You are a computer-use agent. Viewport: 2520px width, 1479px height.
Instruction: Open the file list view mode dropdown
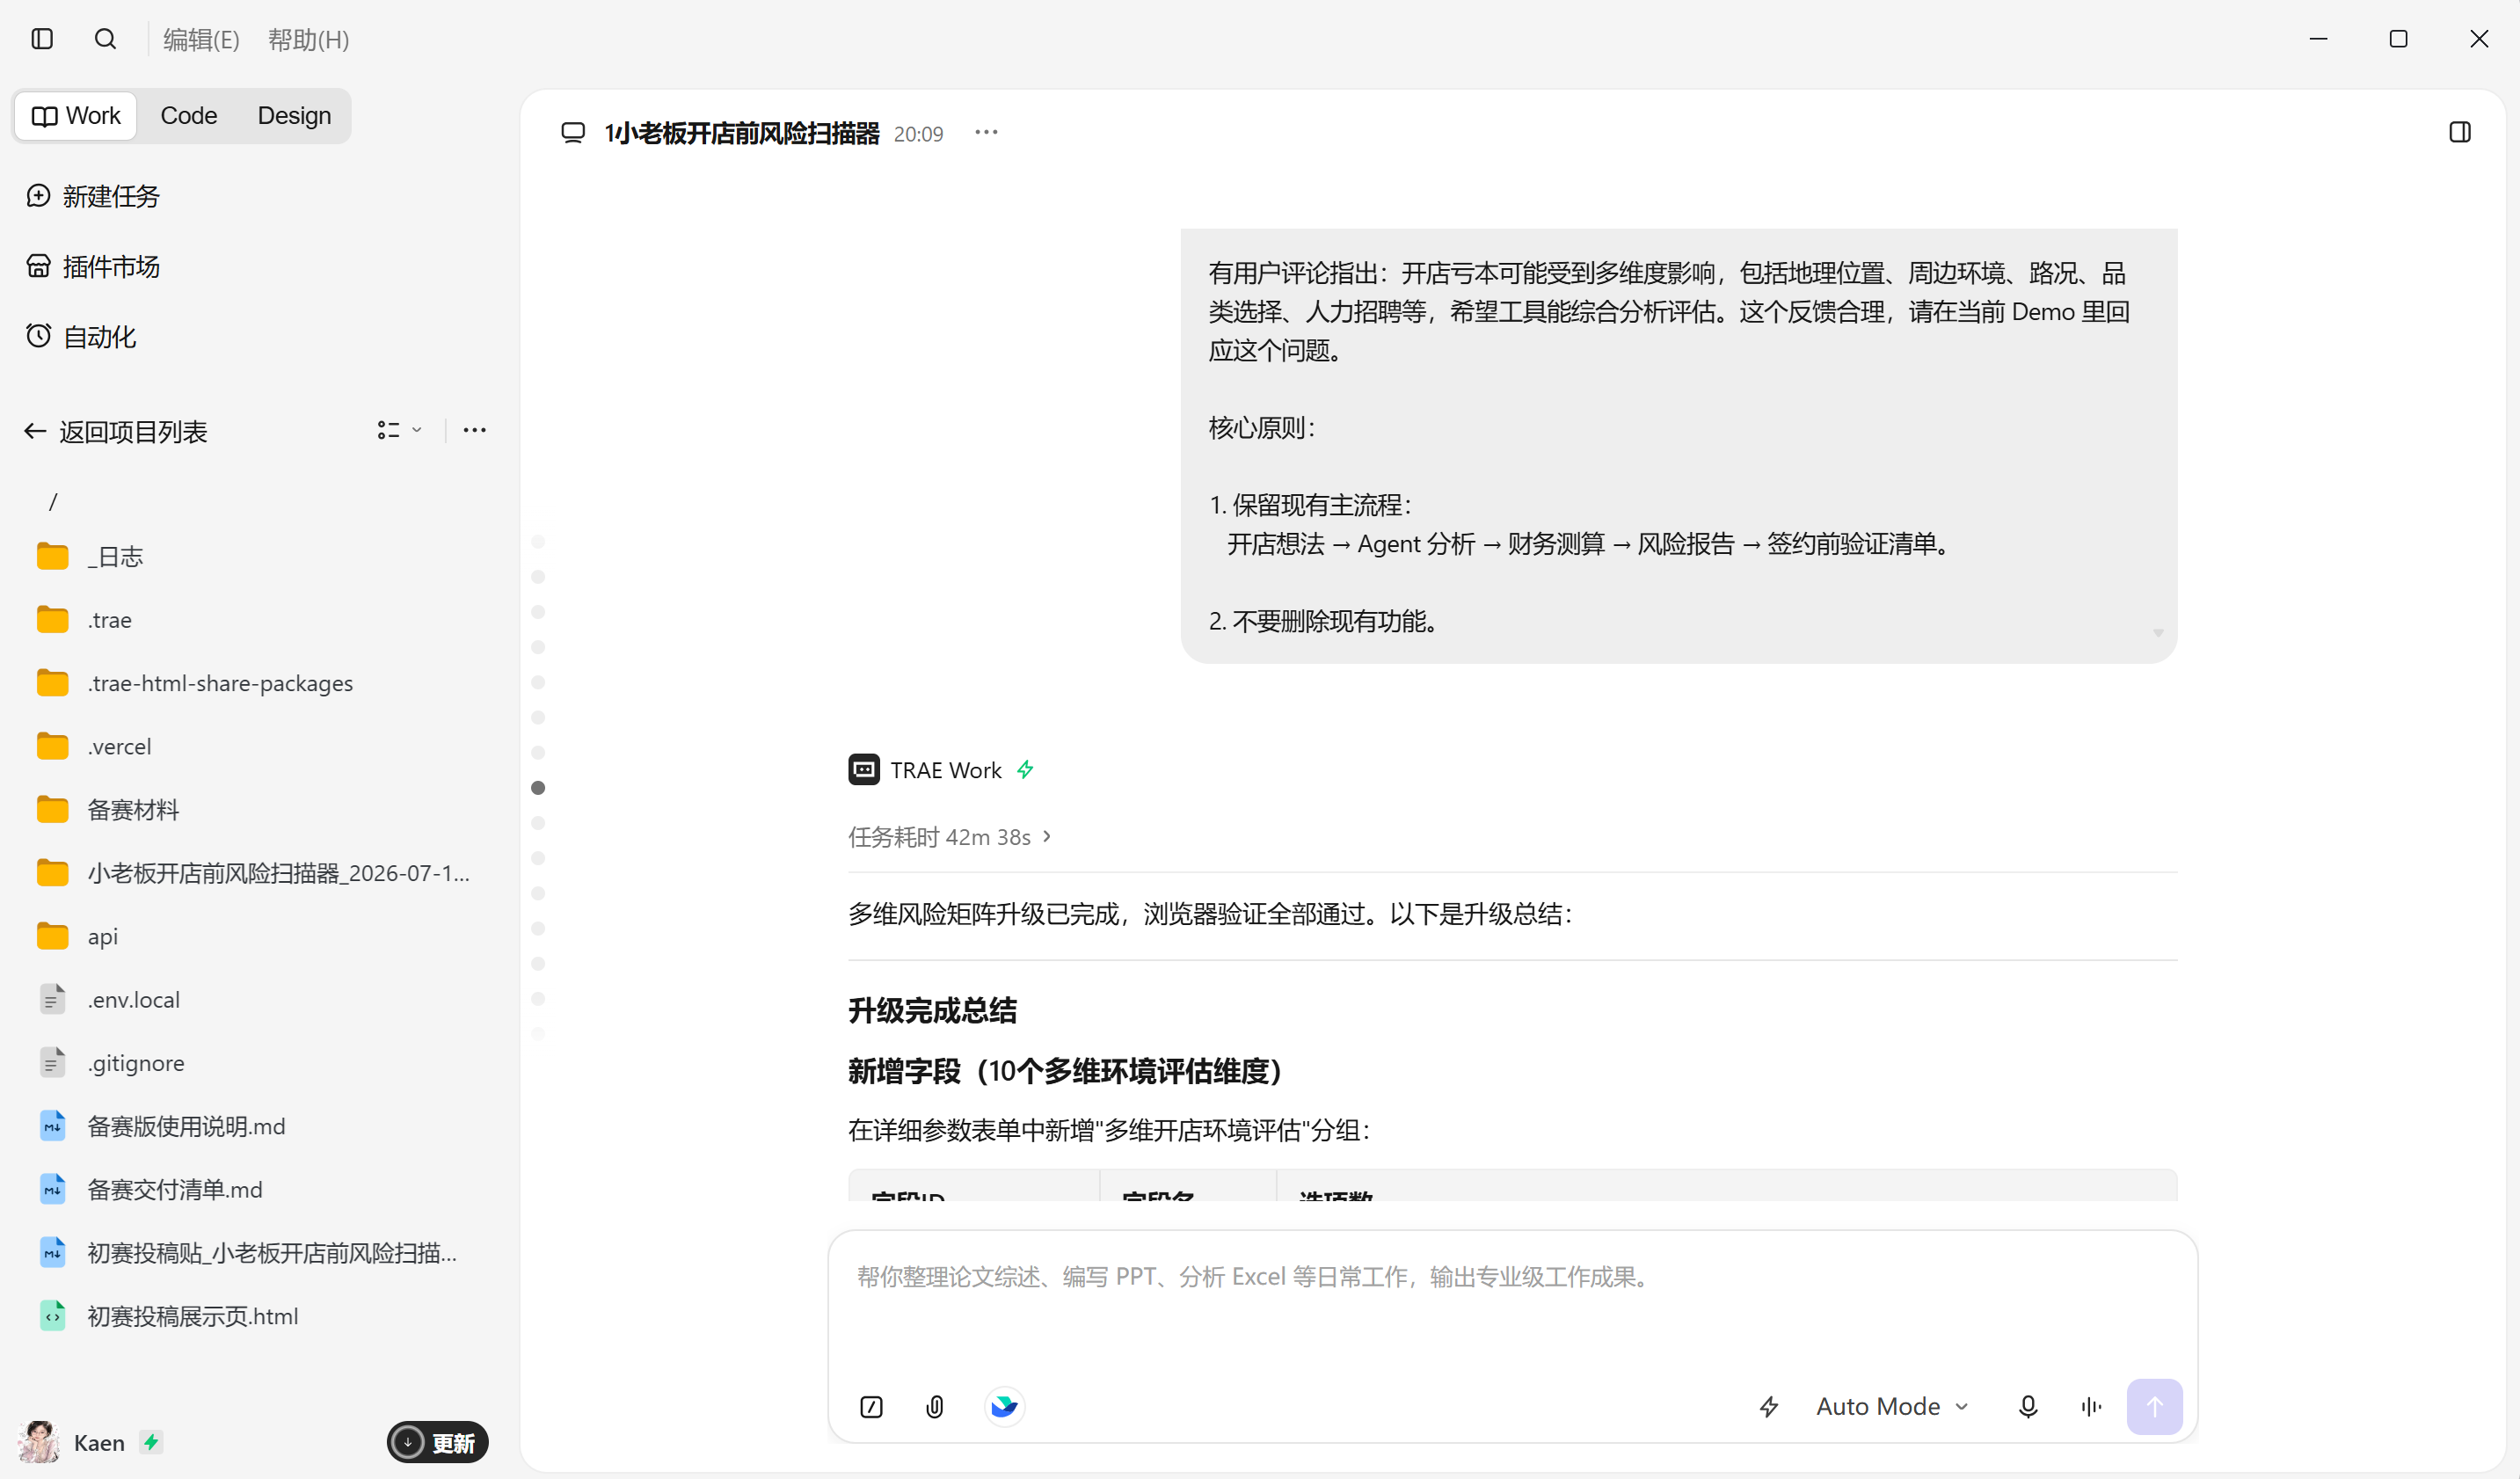coord(399,430)
